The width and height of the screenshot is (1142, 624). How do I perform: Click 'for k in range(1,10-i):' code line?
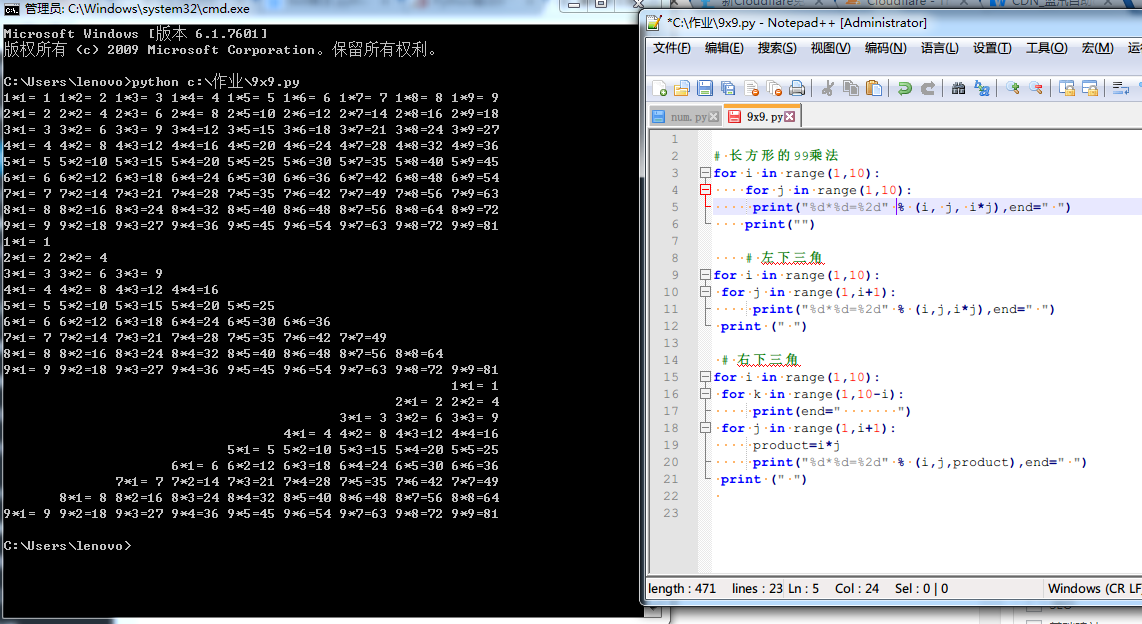812,394
